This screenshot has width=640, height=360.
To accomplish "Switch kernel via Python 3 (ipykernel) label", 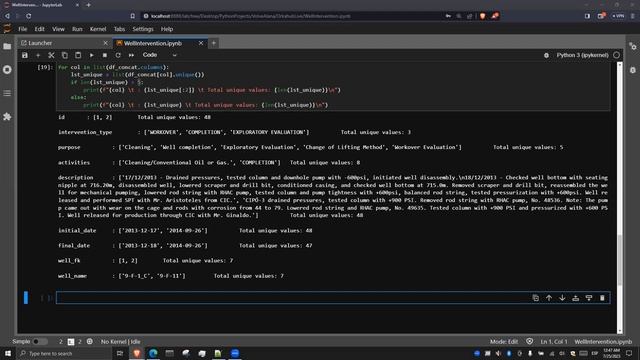I will click(582, 55).
